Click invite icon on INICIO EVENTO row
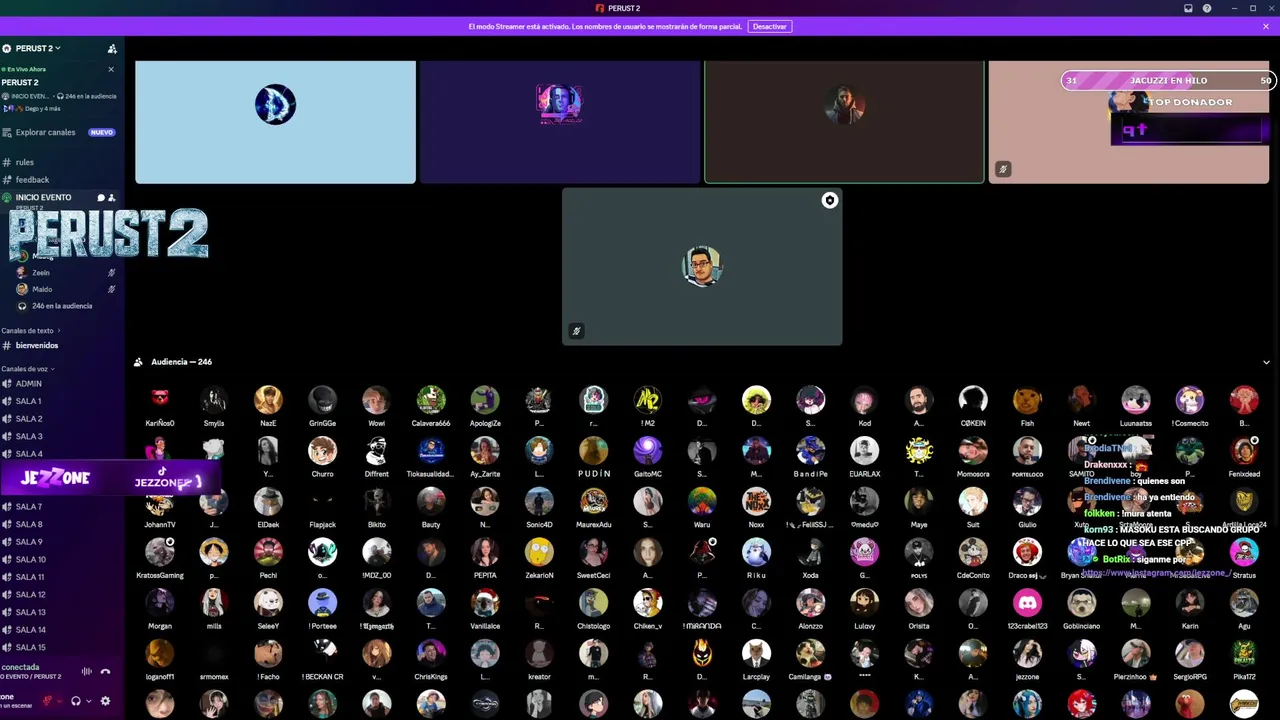1280x720 pixels. pyautogui.click(x=112, y=198)
